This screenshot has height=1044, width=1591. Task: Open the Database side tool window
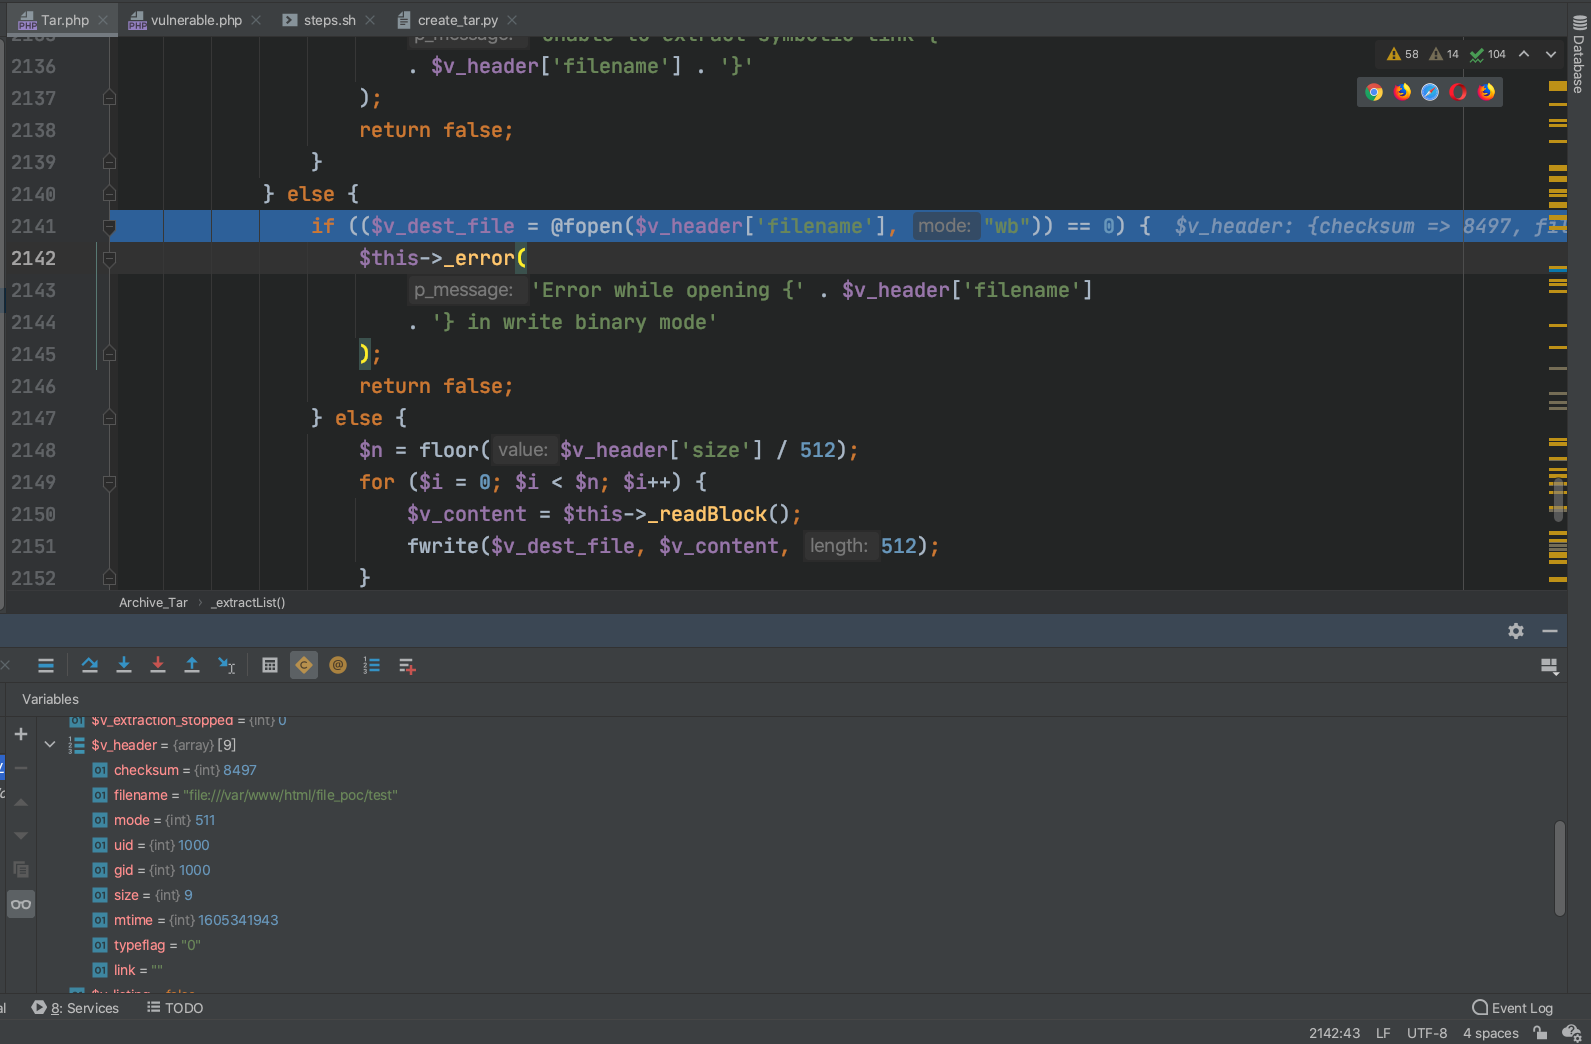pyautogui.click(x=1578, y=55)
